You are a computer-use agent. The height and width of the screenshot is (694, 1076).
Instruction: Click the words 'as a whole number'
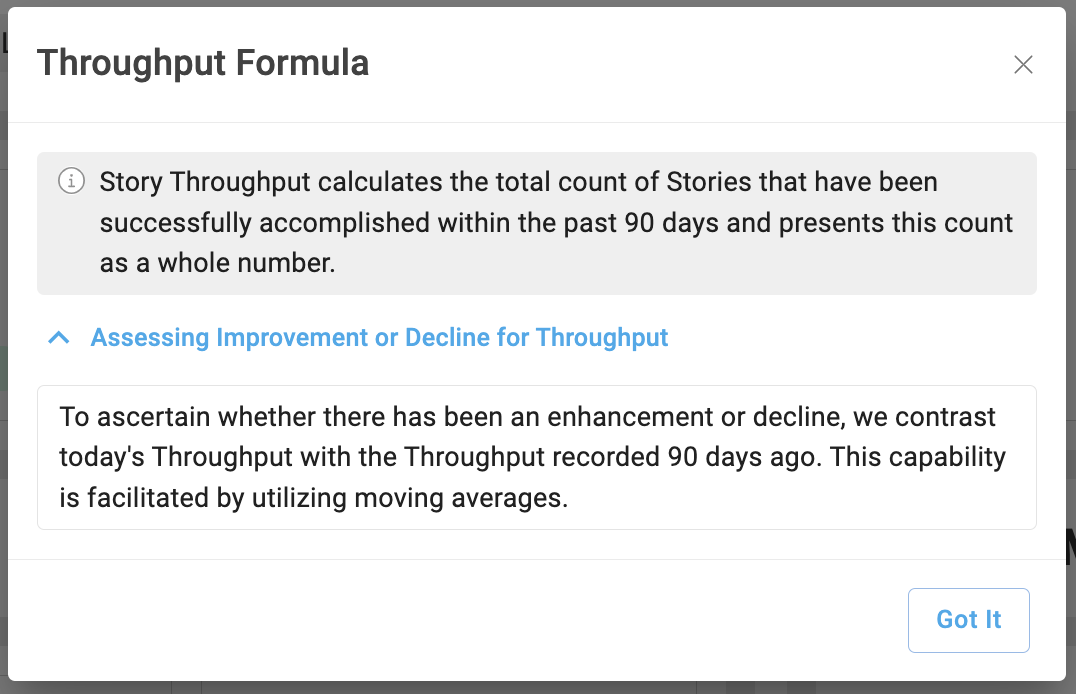tap(217, 263)
